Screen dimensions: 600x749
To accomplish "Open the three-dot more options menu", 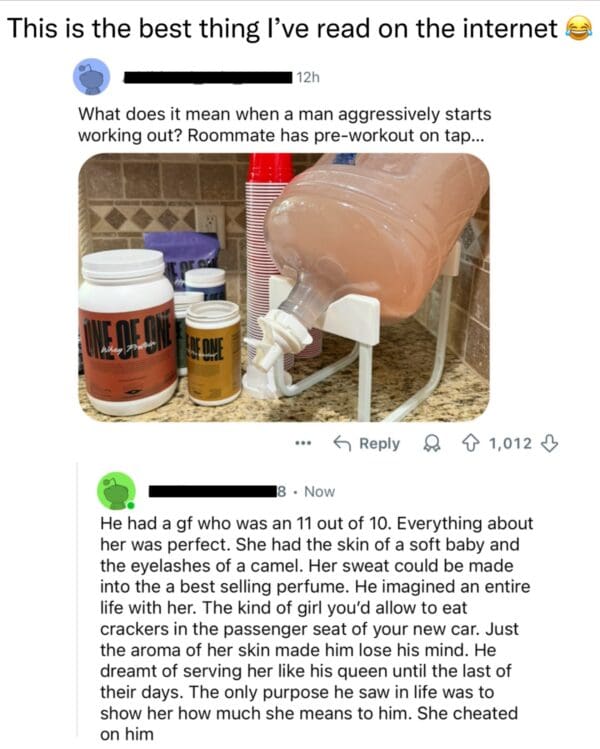I will [x=302, y=443].
